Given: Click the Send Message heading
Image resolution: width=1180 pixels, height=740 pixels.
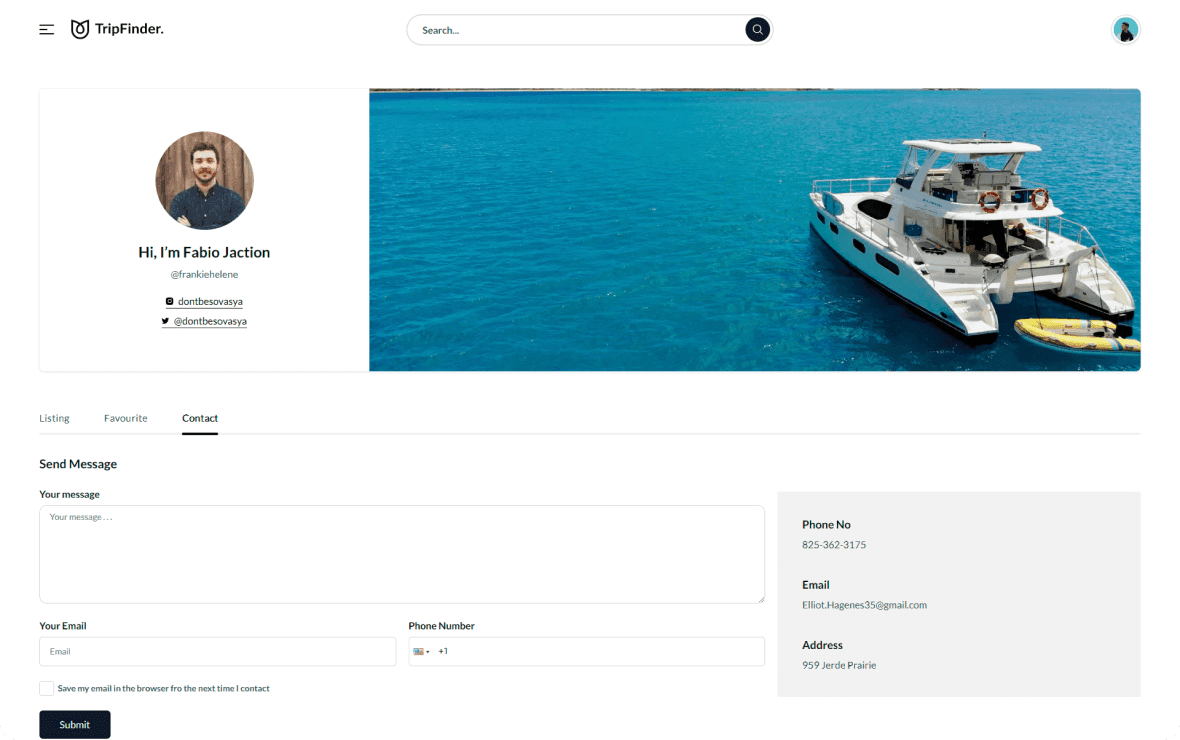Looking at the screenshot, I should pos(78,464).
